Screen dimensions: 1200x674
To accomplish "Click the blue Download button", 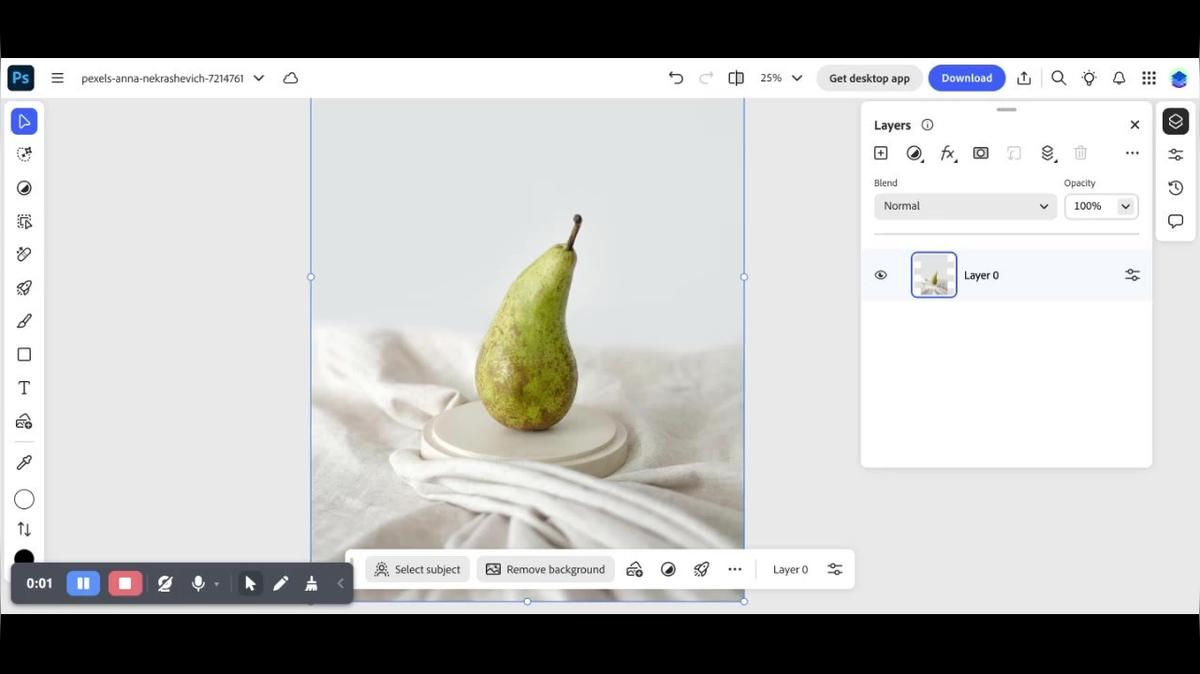I will click(966, 78).
